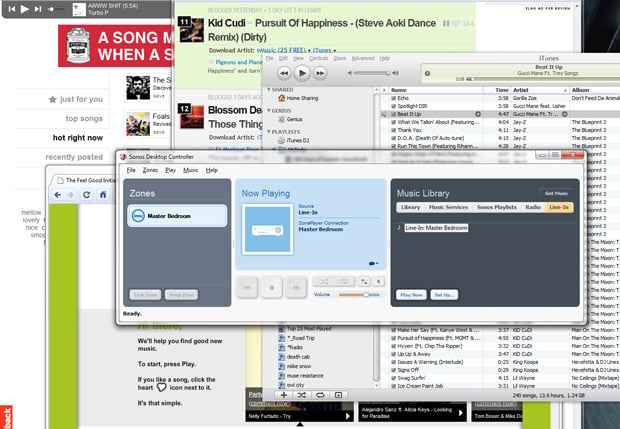This screenshot has width=620, height=429.
Task: Uncheck the D.O.A. (Death Of Auto-tune) checkbox
Action: (393, 138)
